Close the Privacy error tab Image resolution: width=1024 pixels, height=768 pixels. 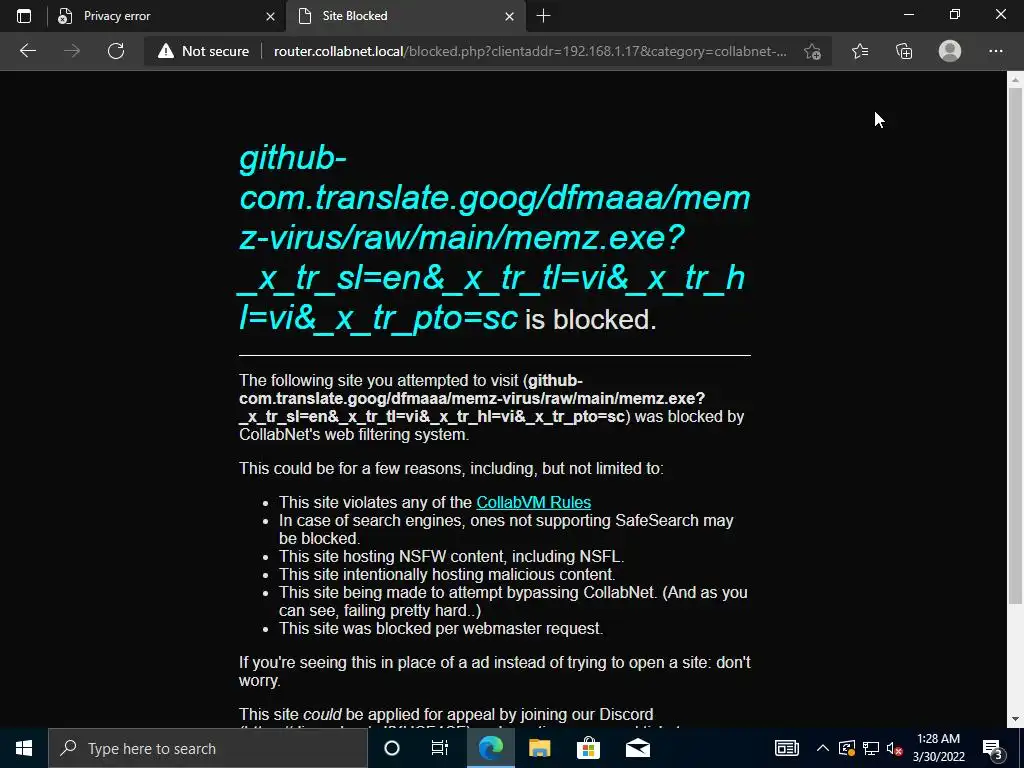coord(270,16)
